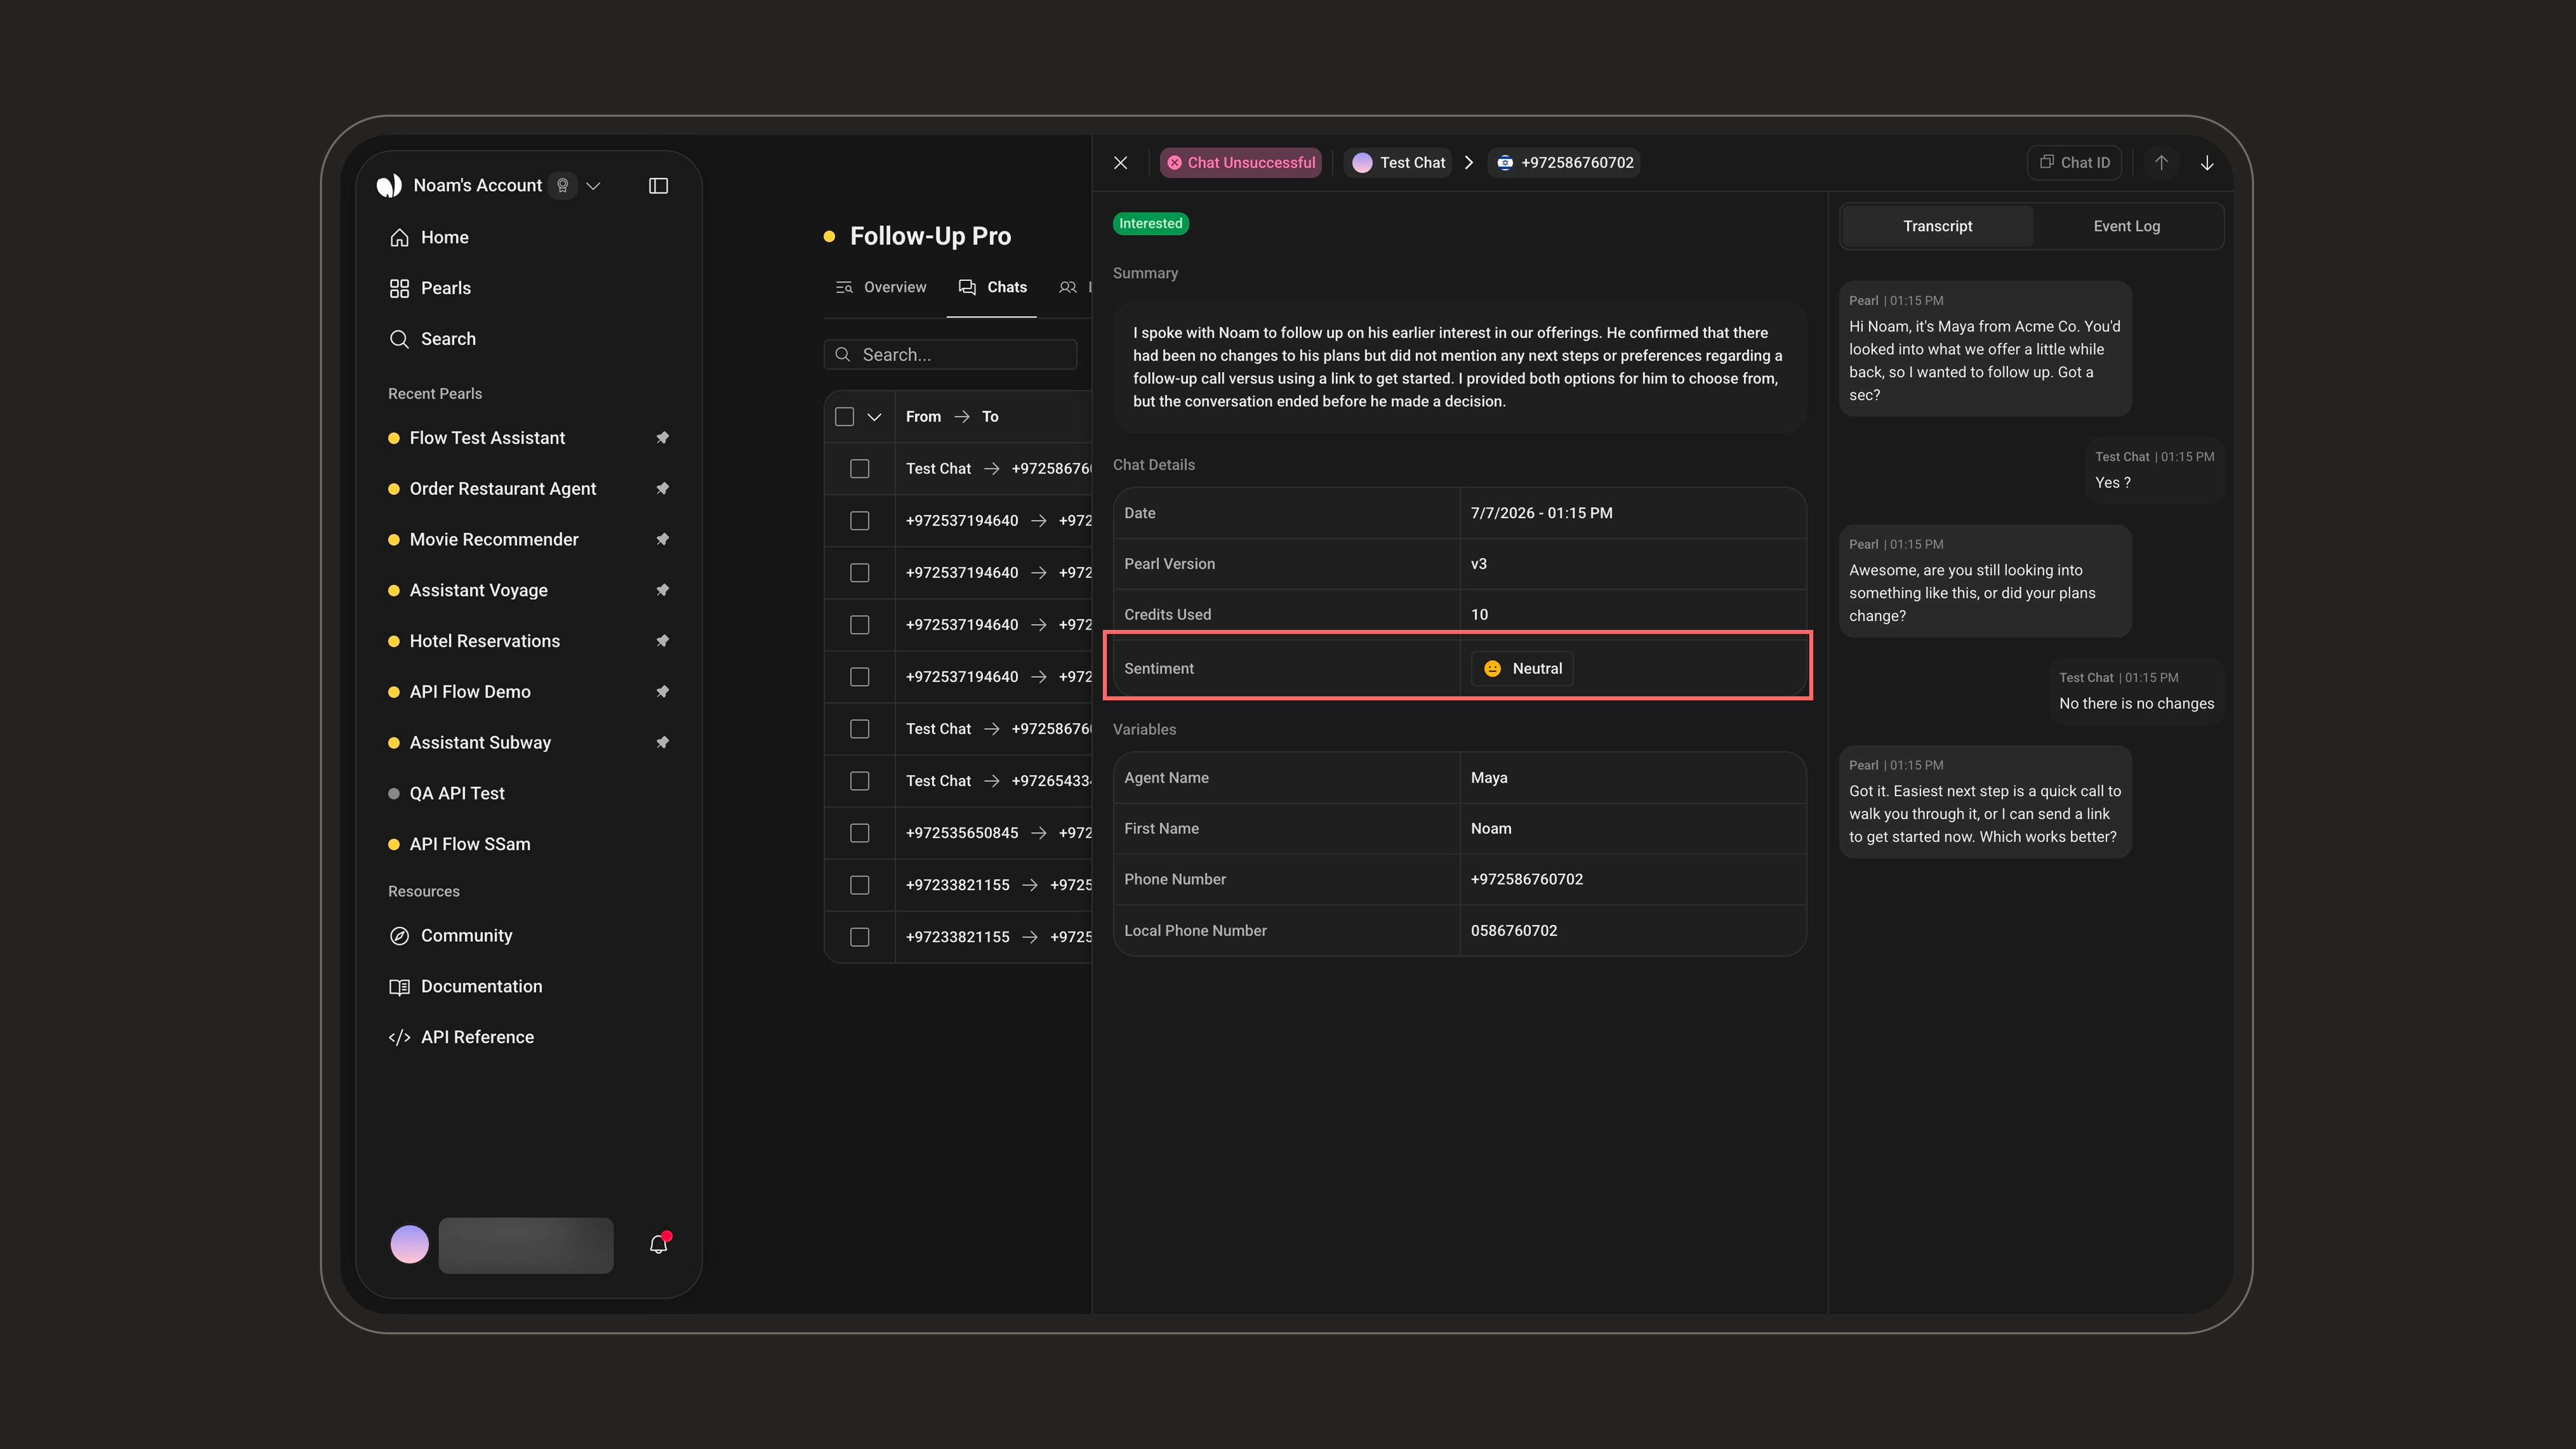Open Flow Test Assistant pearl

coord(487,438)
